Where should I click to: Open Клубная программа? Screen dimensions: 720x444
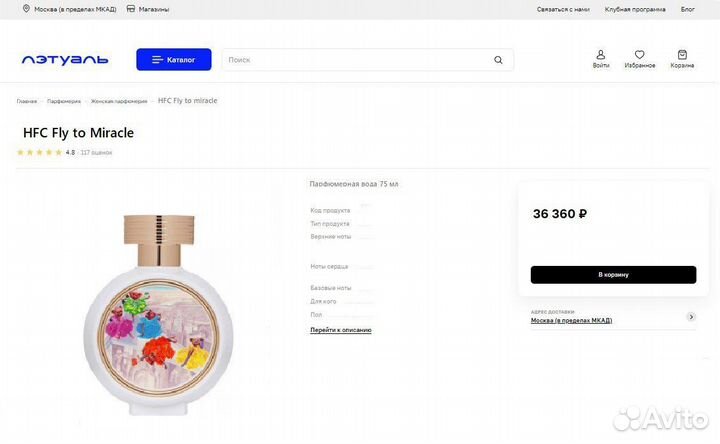pos(635,9)
